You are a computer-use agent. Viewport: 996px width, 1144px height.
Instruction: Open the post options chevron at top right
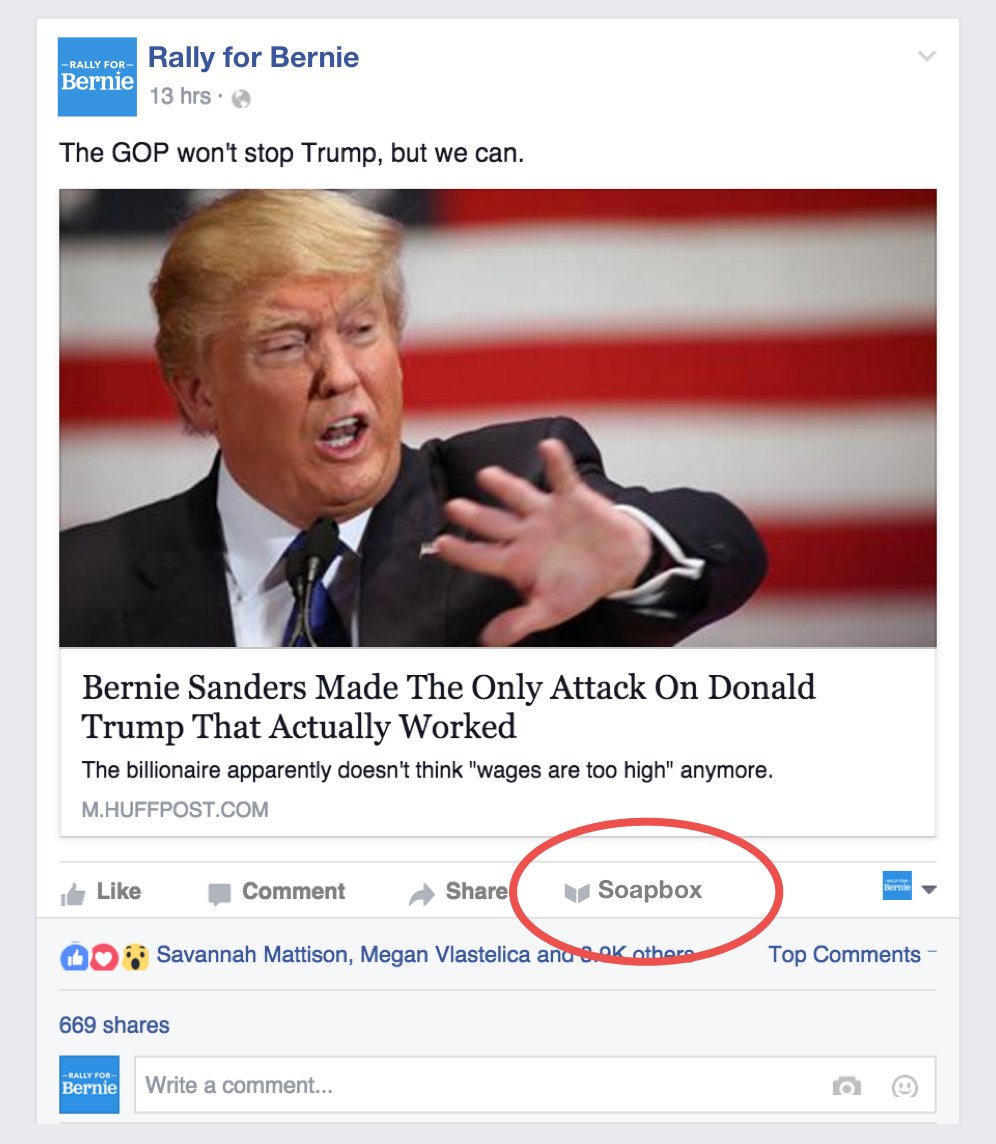(x=927, y=56)
